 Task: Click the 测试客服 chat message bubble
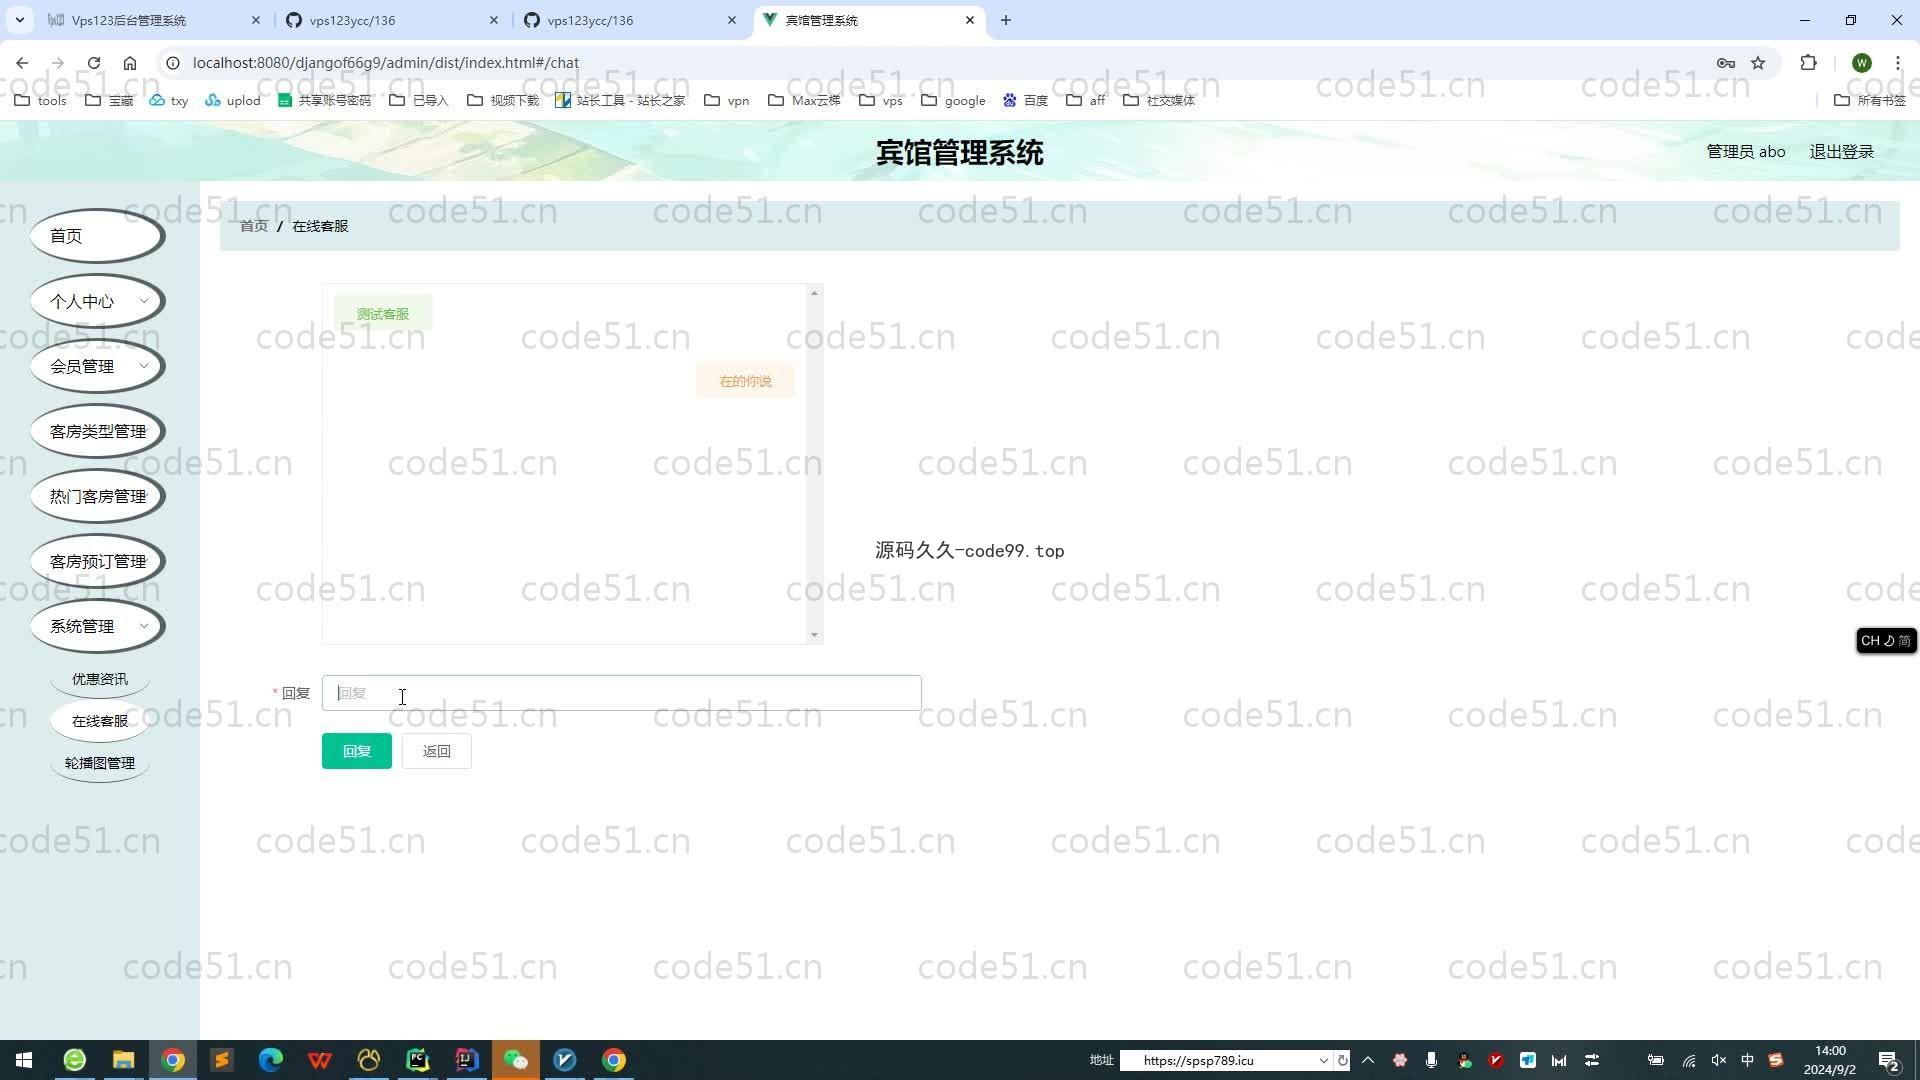tap(383, 314)
